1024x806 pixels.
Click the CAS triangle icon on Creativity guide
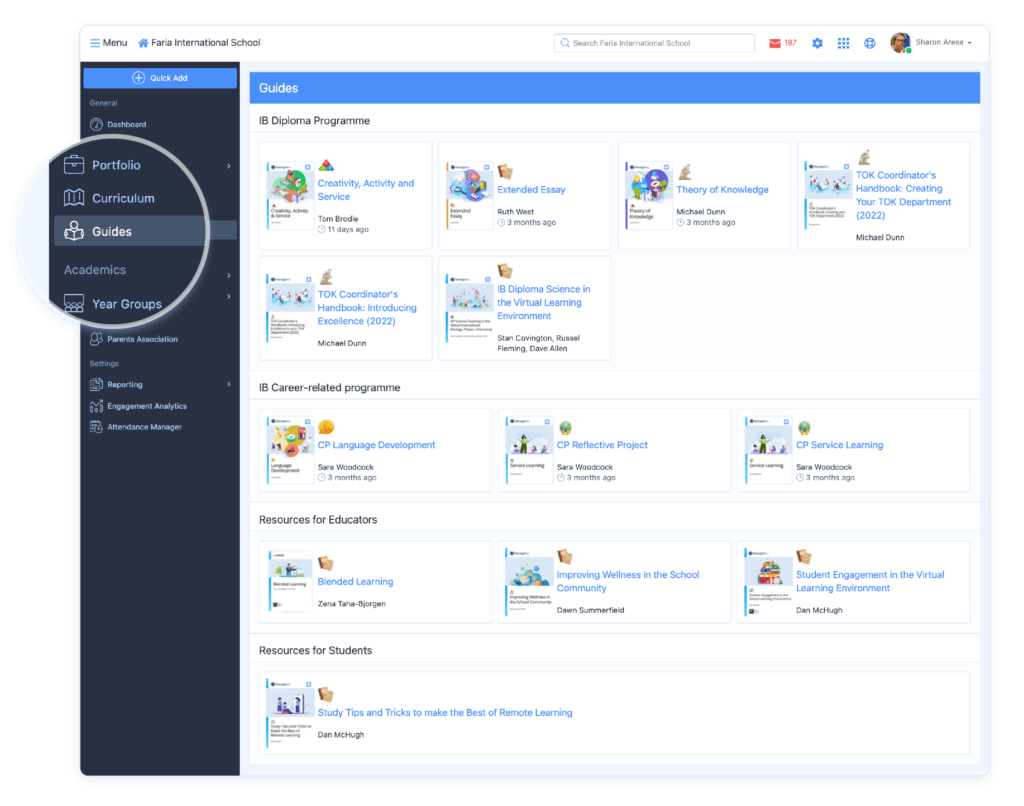[x=326, y=166]
